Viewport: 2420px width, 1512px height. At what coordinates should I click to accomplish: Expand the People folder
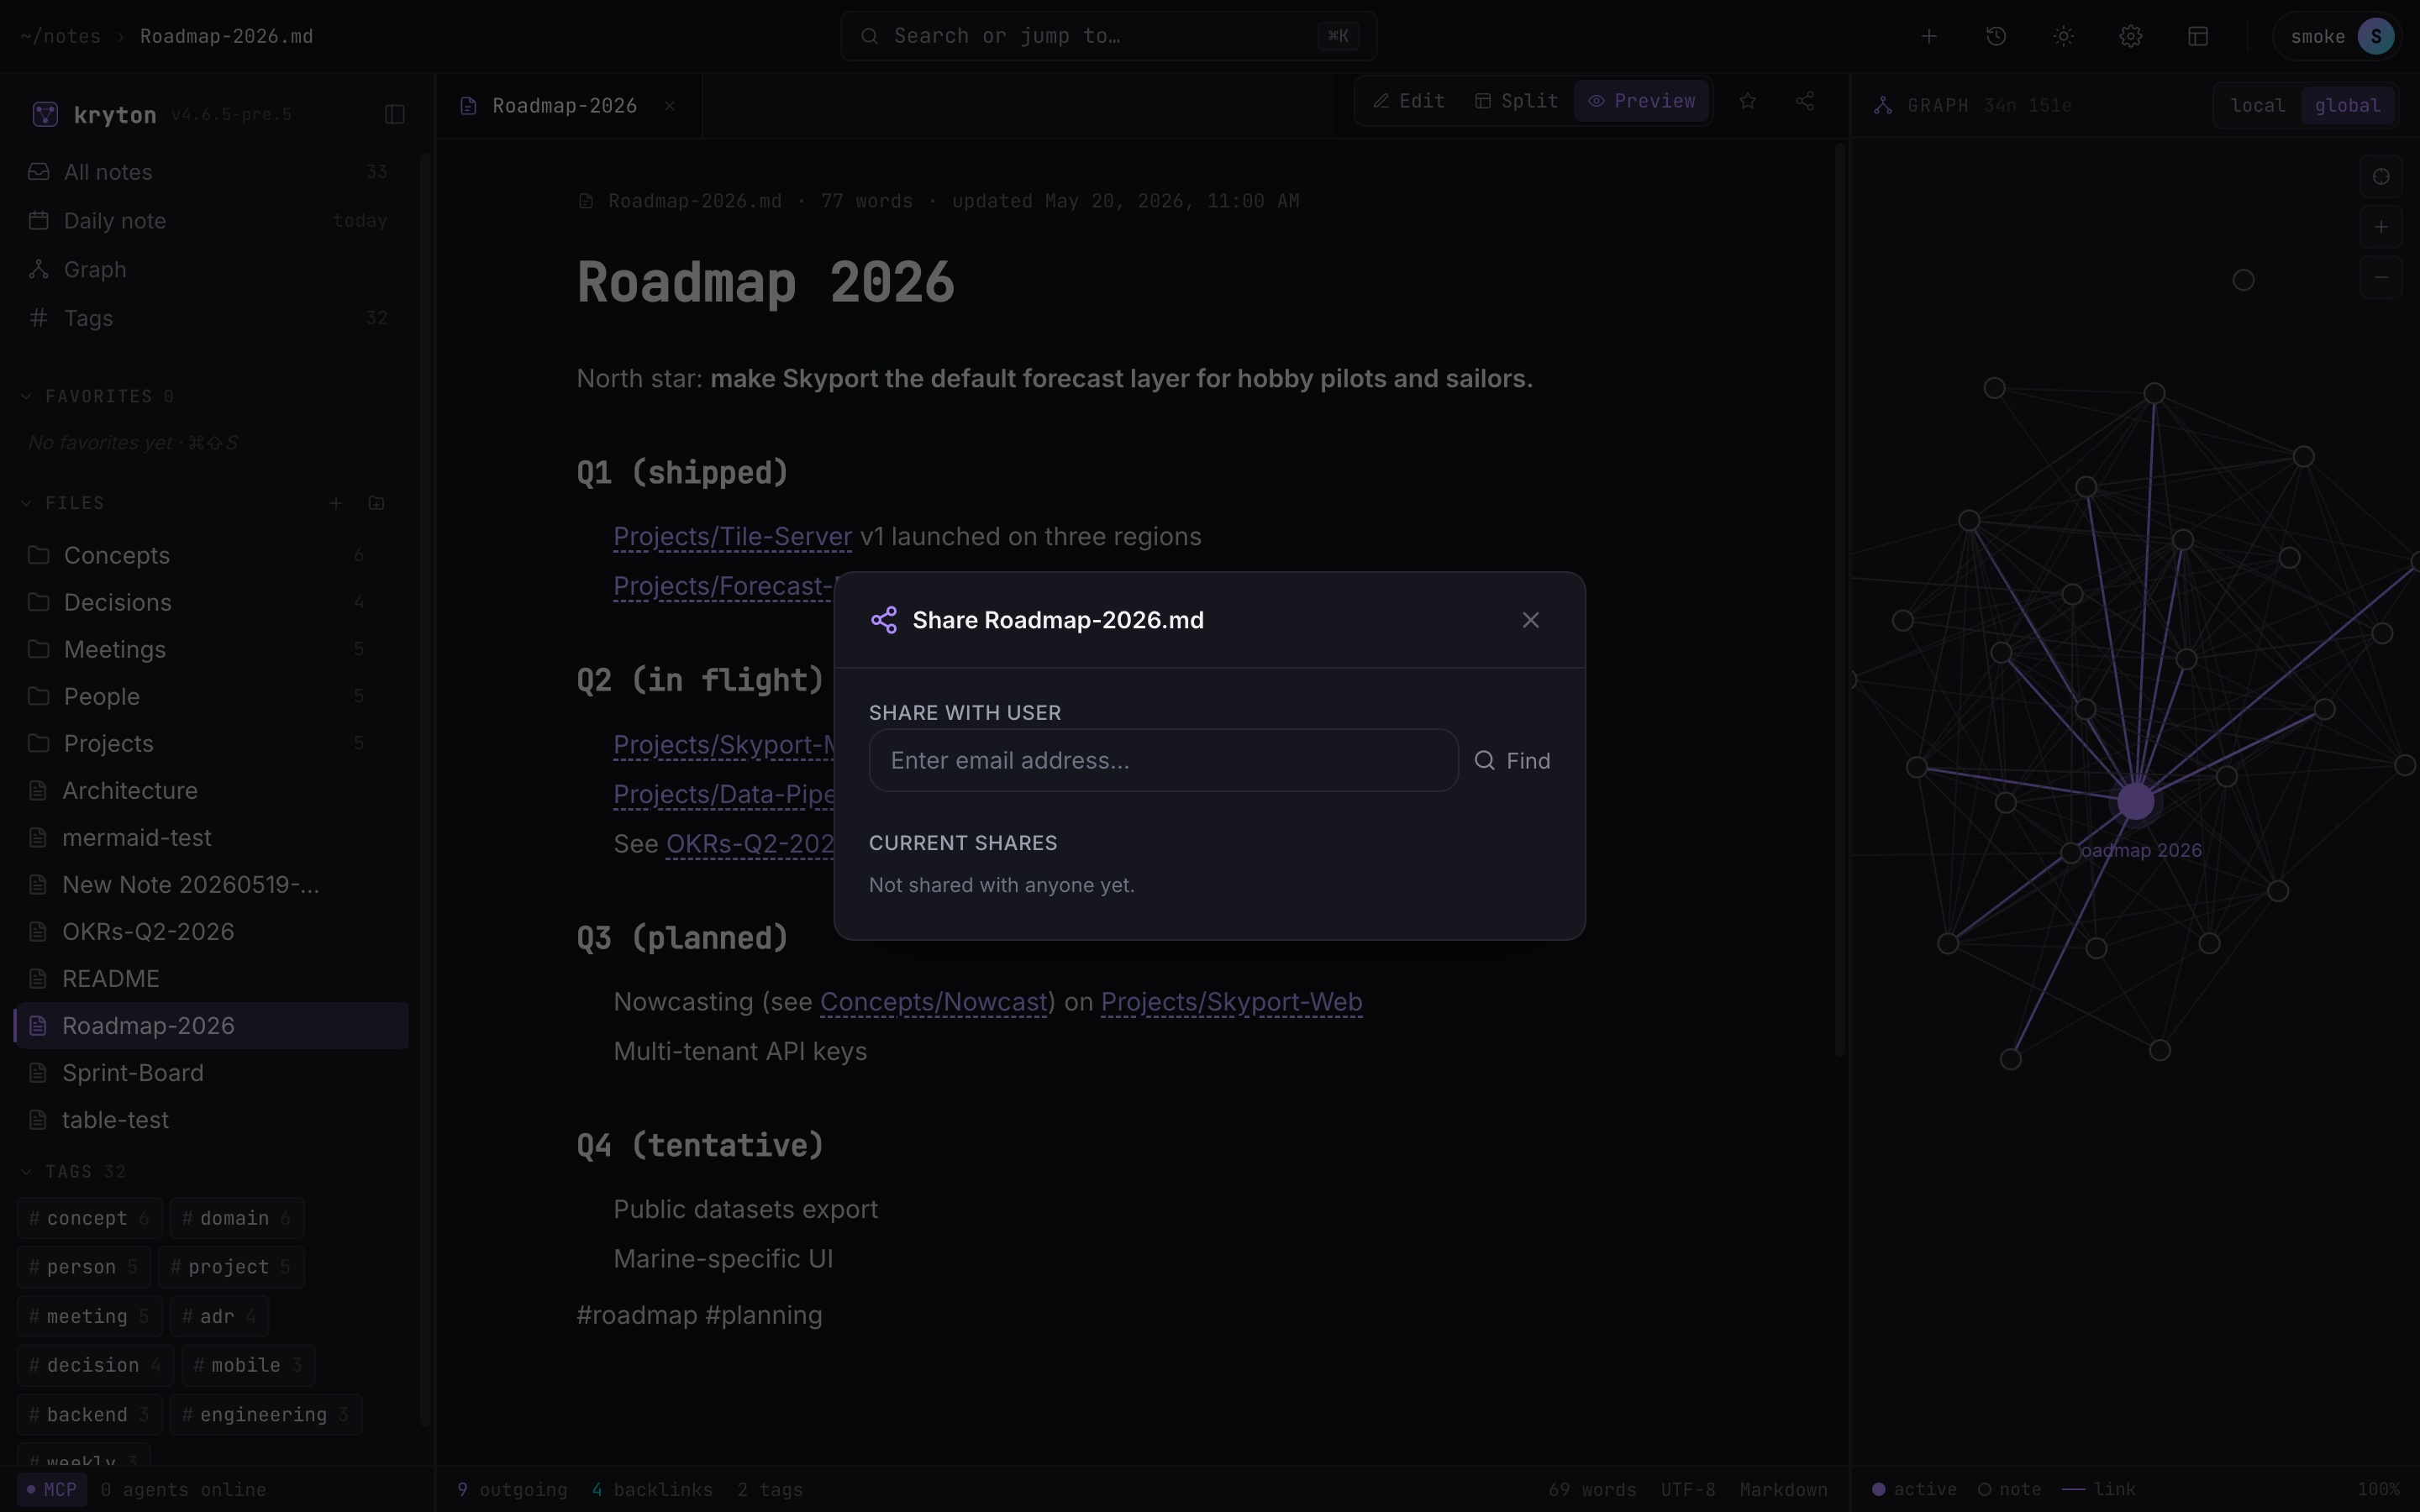point(212,696)
